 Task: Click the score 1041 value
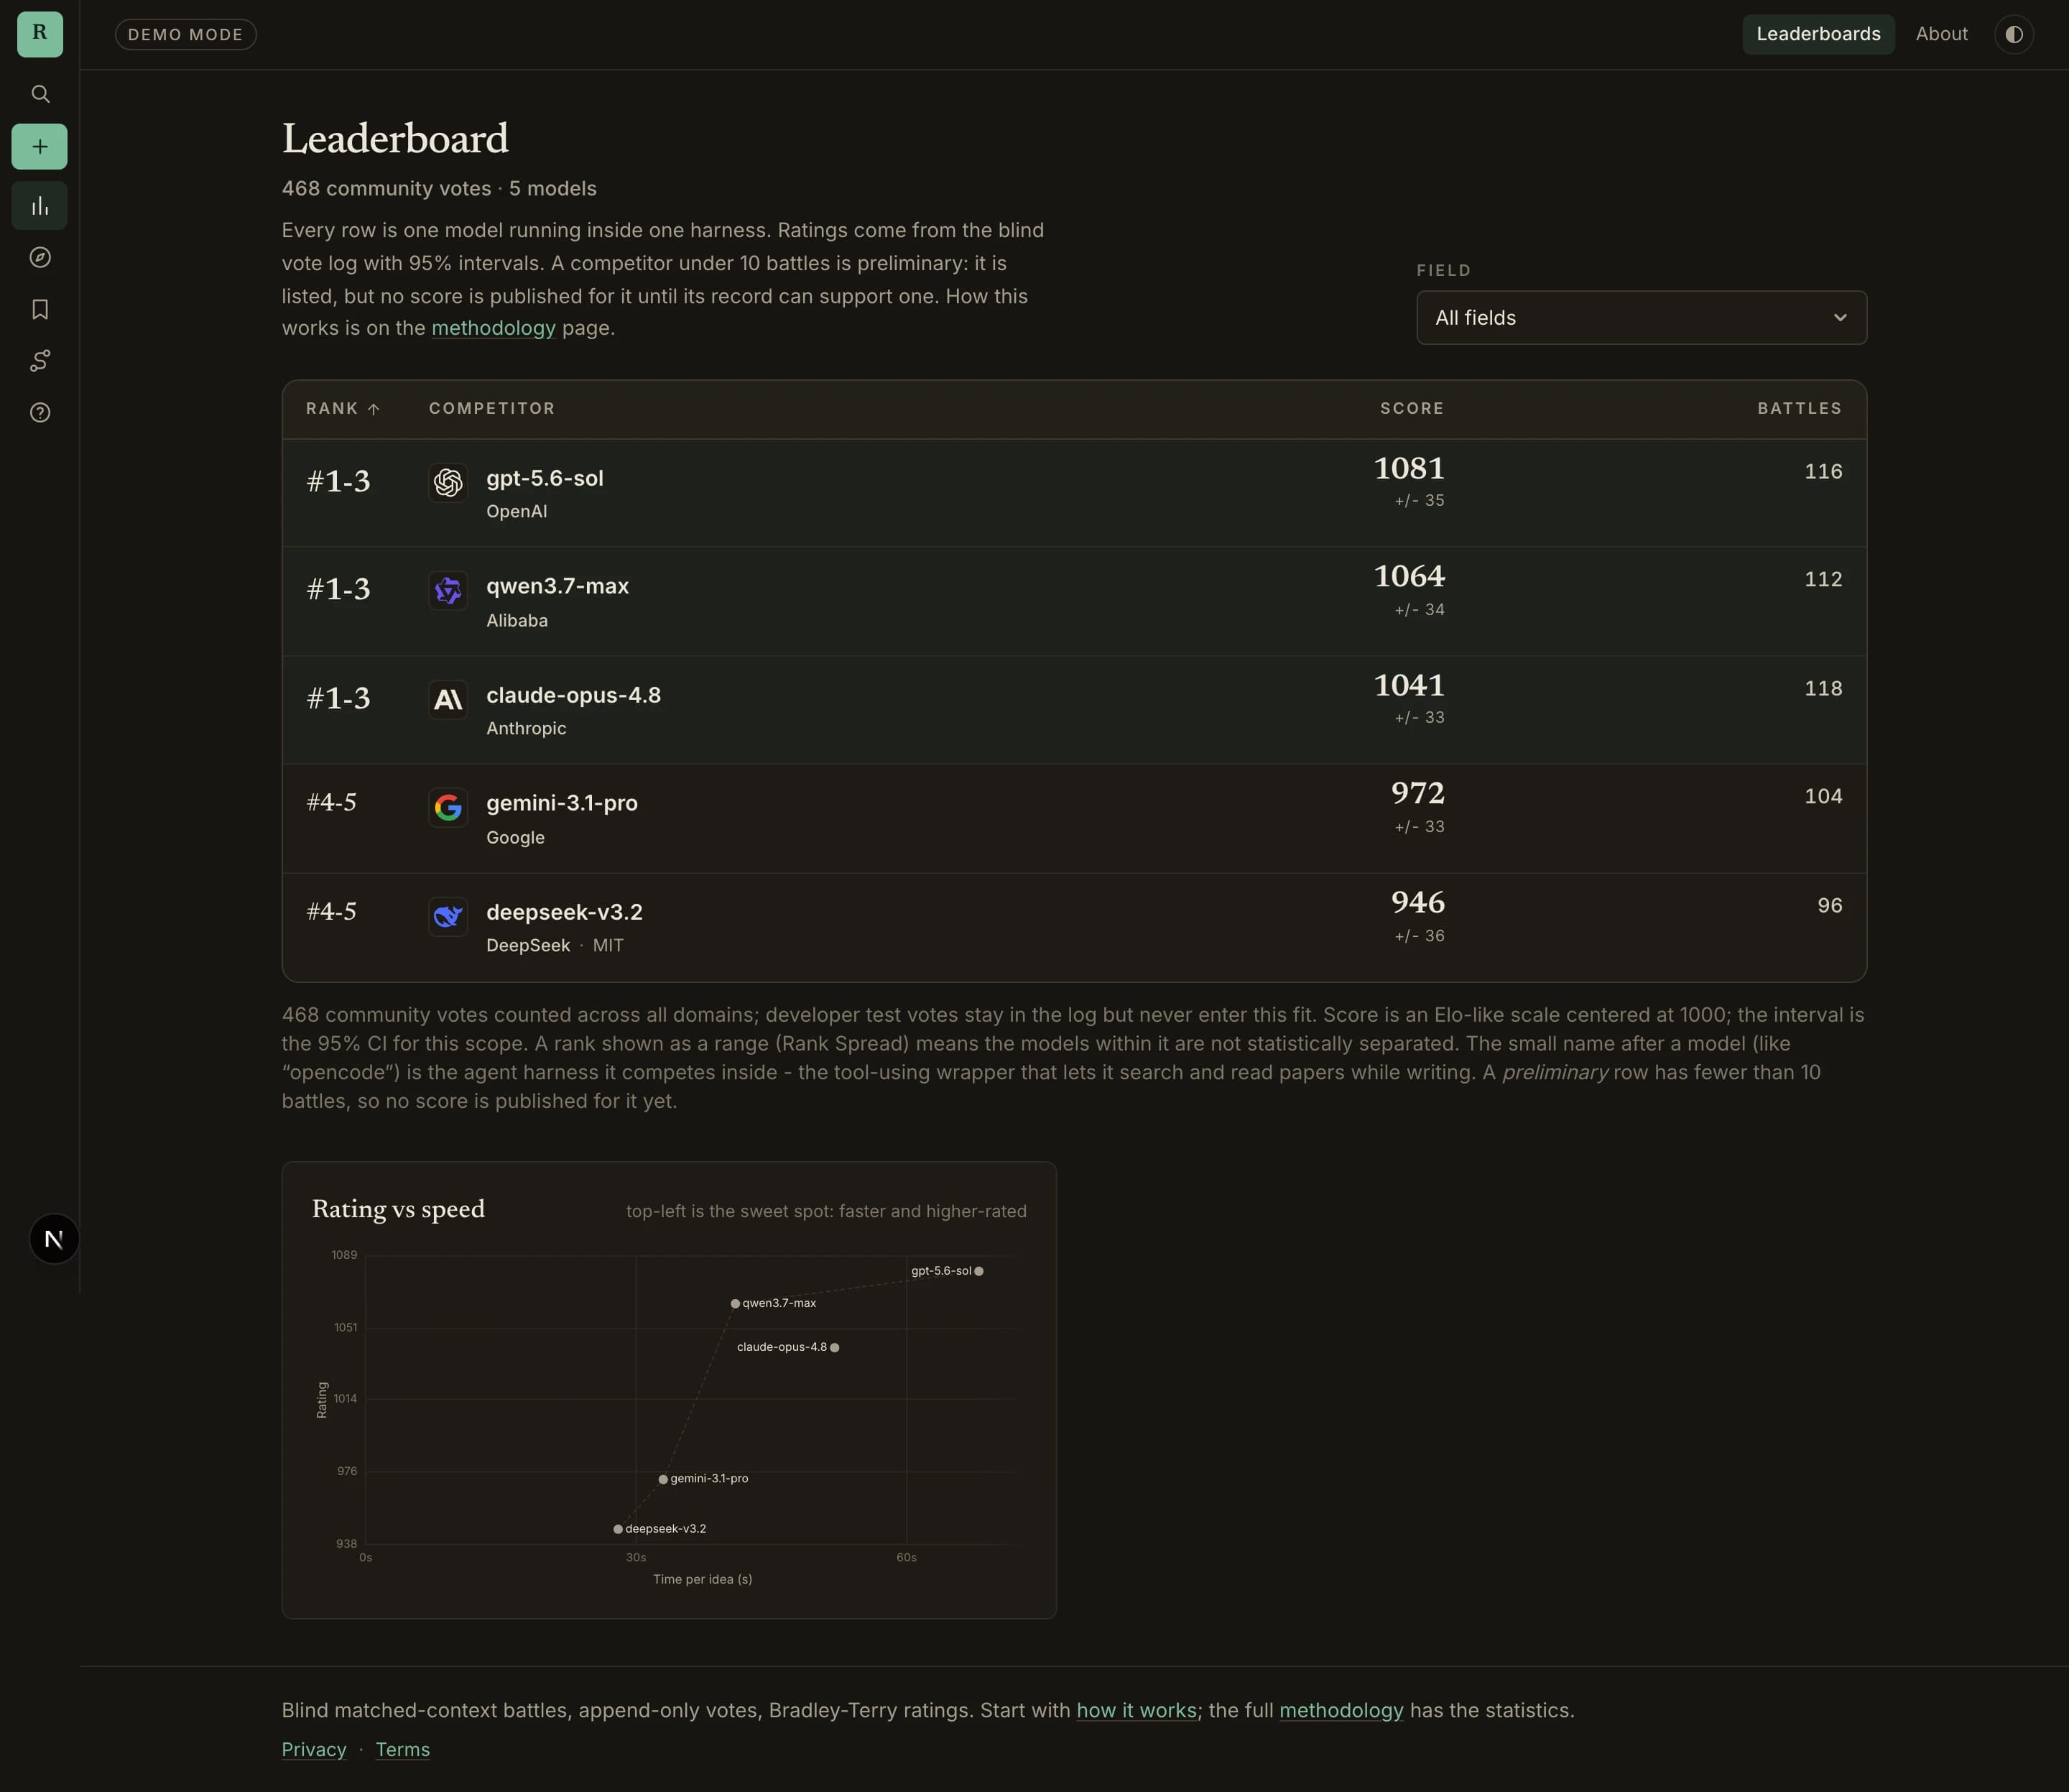[x=1409, y=685]
